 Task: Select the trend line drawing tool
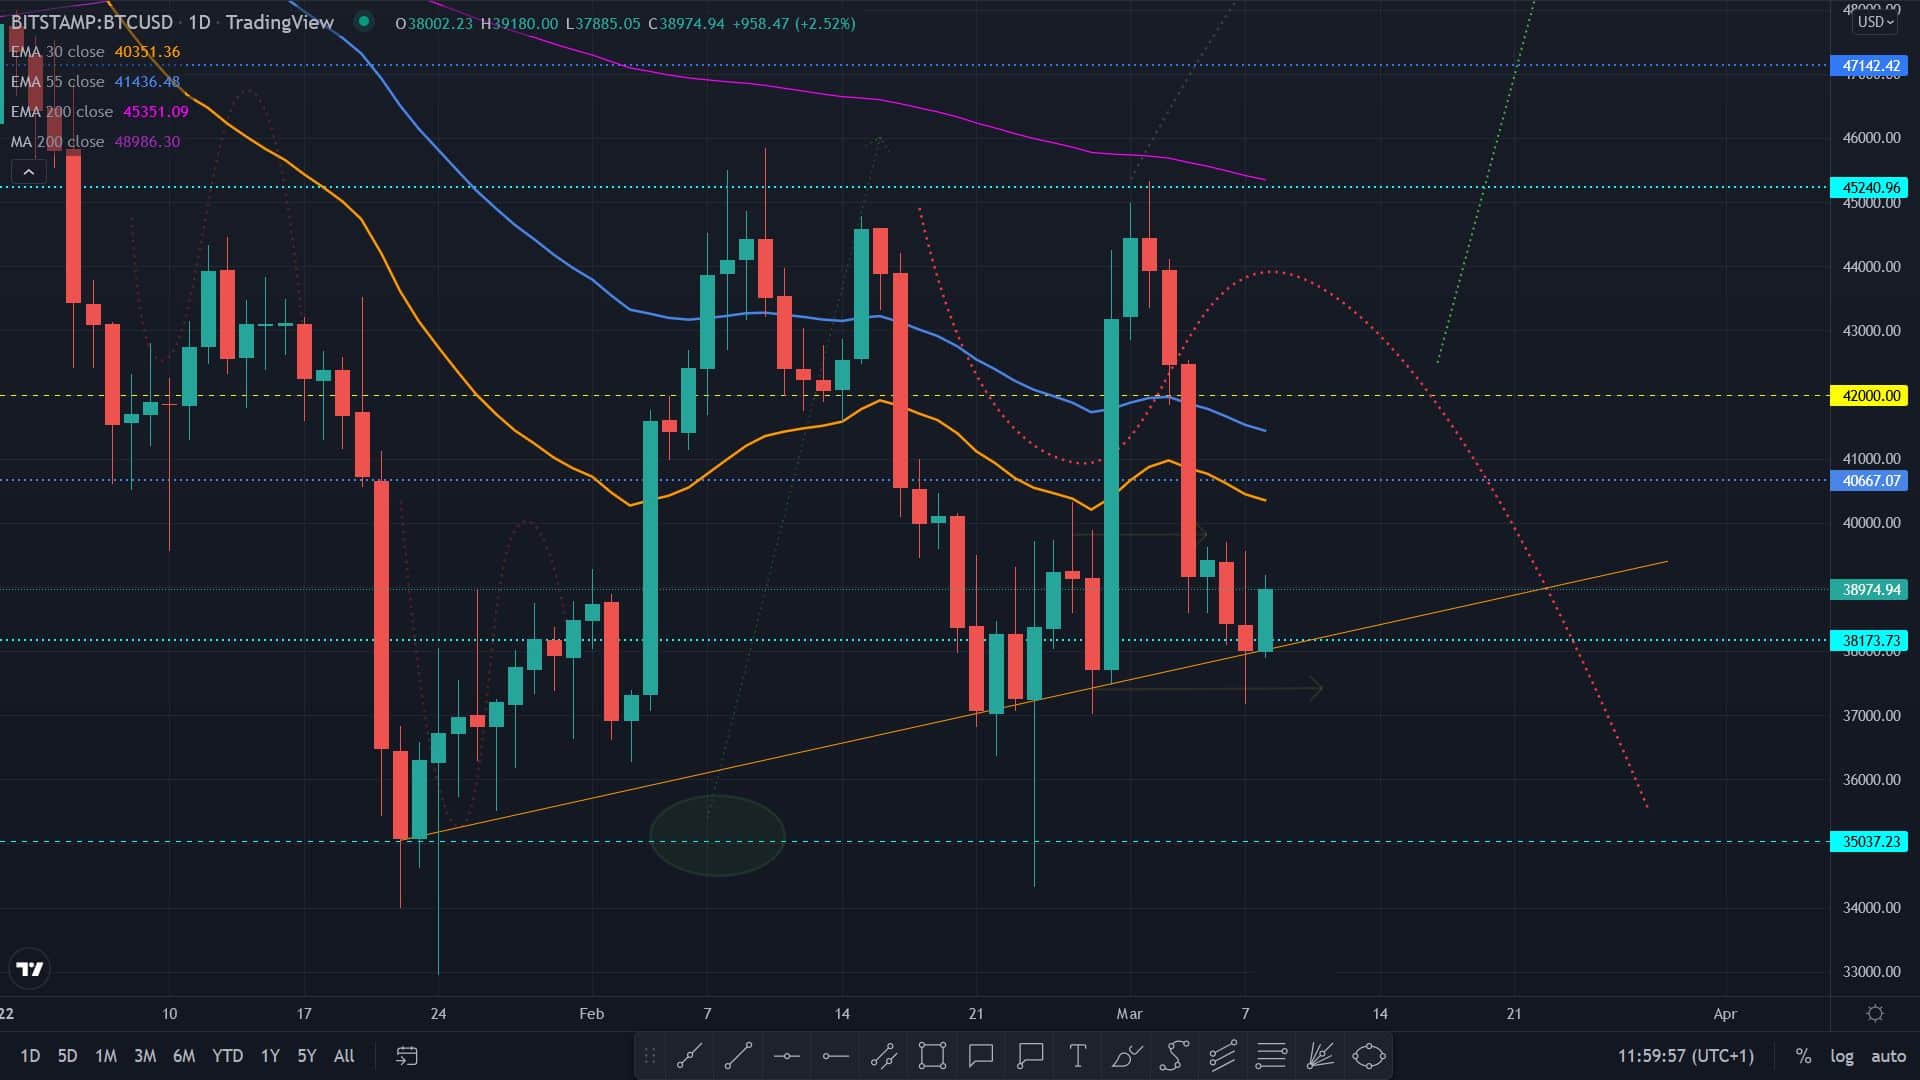pos(689,1056)
